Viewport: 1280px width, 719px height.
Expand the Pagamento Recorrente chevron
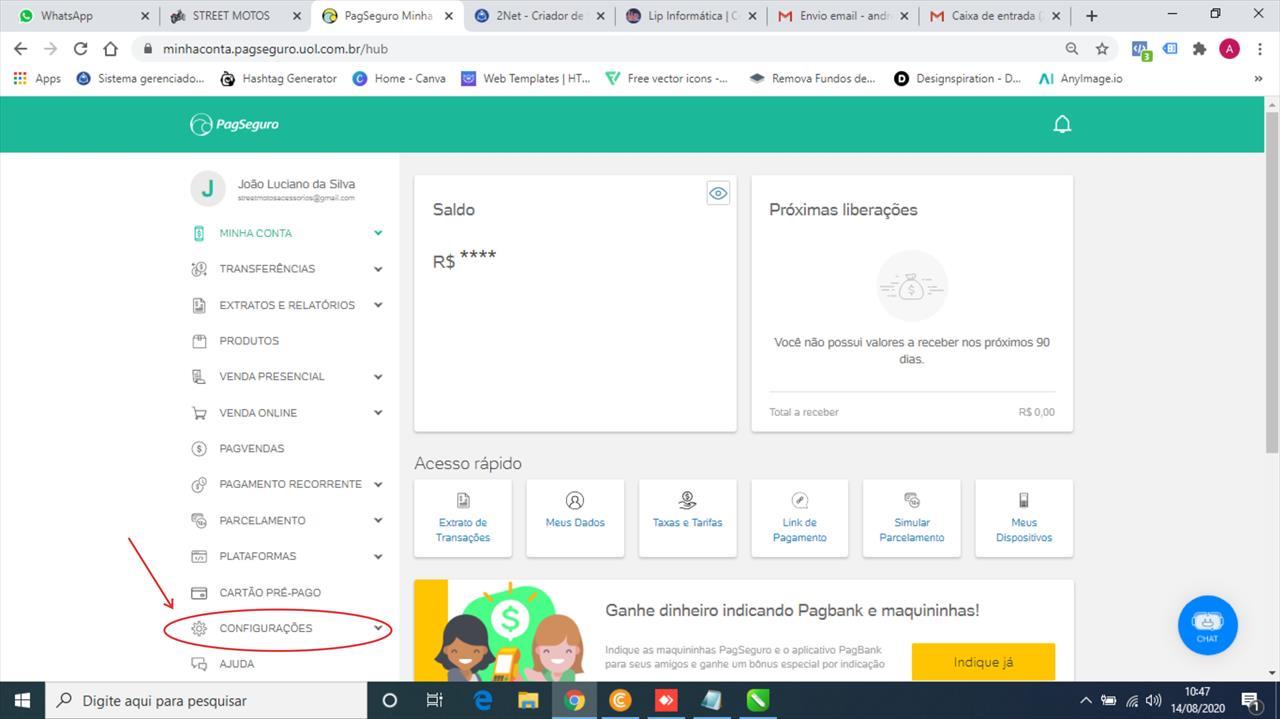378,485
